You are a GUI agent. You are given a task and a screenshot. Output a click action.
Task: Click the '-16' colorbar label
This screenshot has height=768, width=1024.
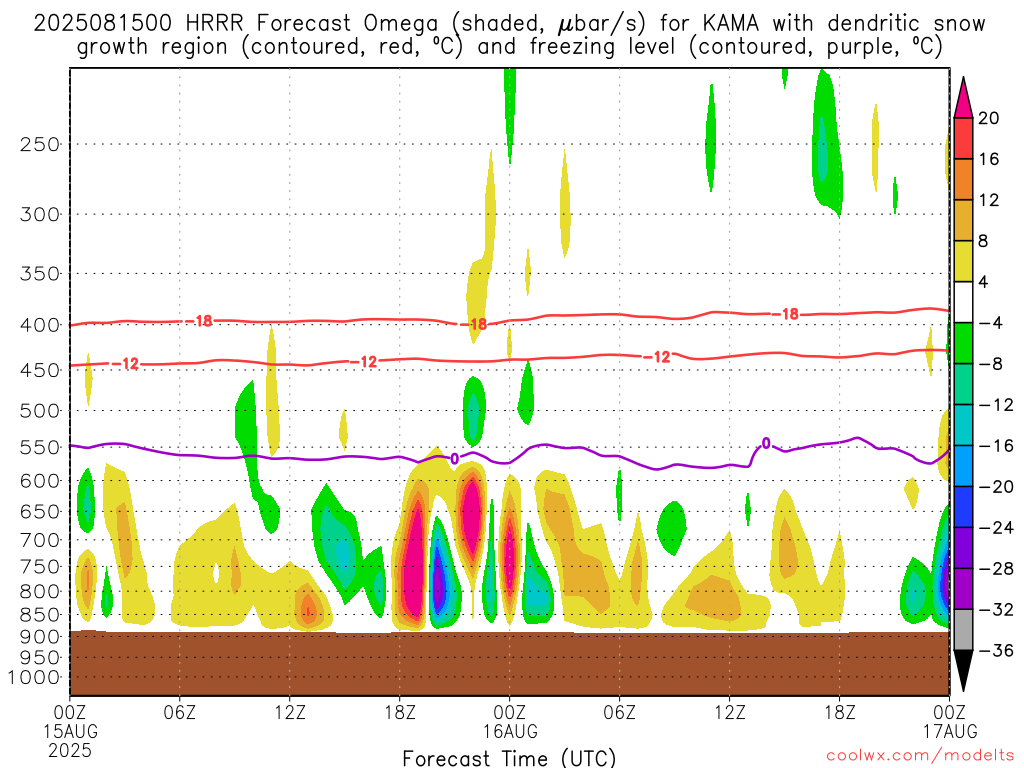(996, 446)
